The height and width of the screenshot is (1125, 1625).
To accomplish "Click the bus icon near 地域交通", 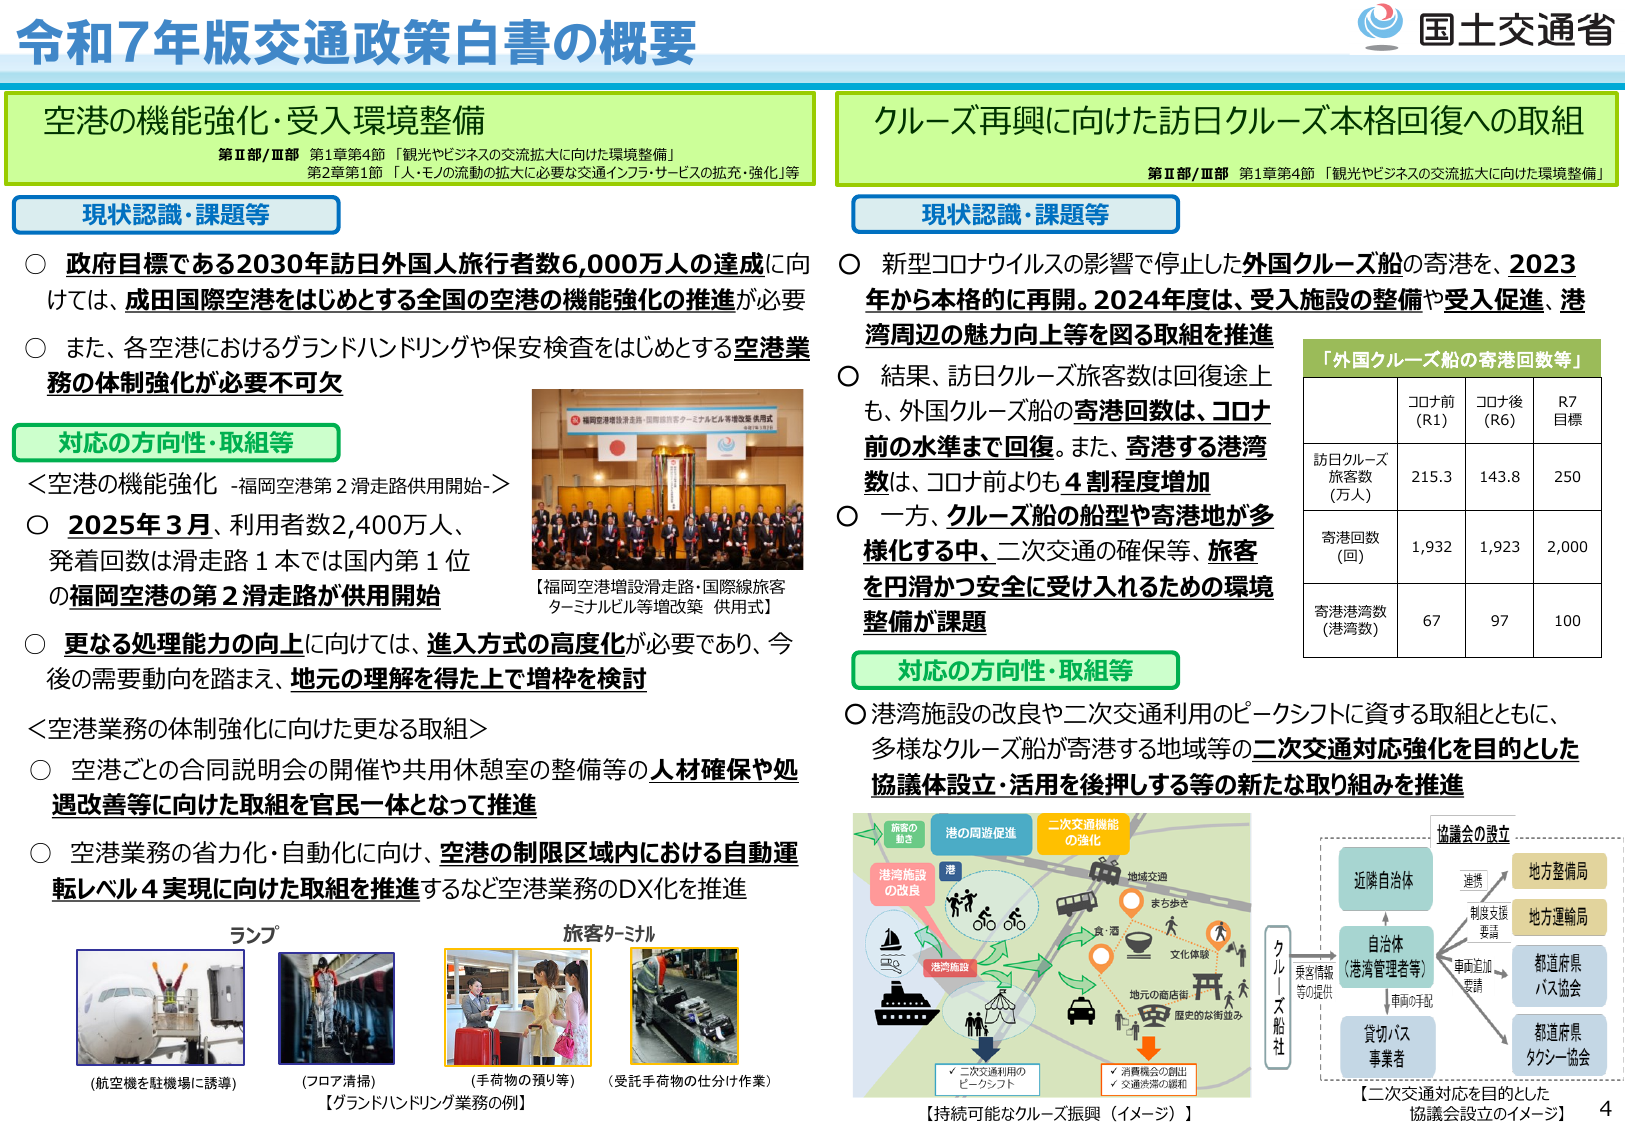I will coord(1077,902).
